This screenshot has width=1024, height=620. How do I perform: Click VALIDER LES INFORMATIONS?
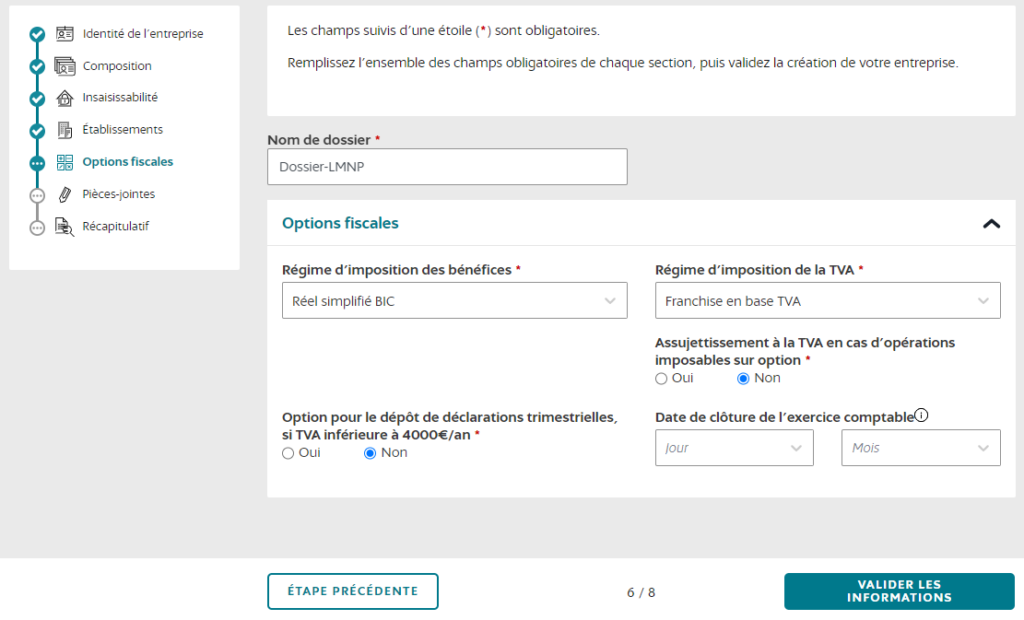tap(898, 591)
